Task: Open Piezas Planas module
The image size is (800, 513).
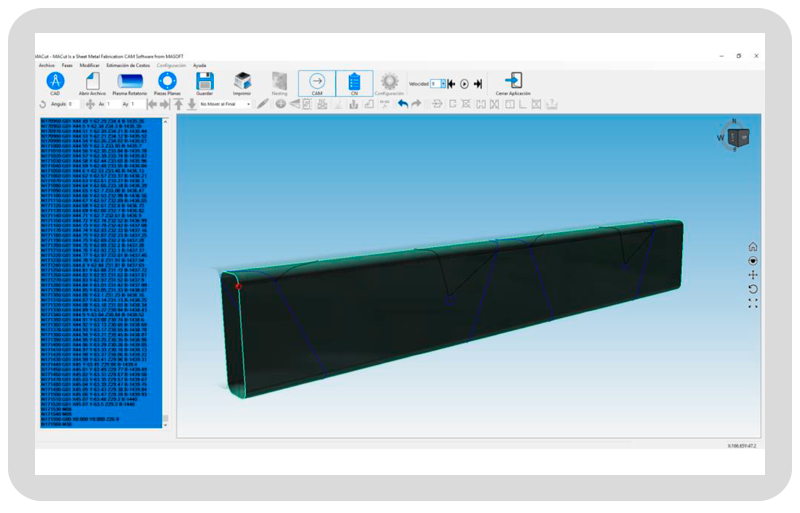Action: tap(168, 81)
